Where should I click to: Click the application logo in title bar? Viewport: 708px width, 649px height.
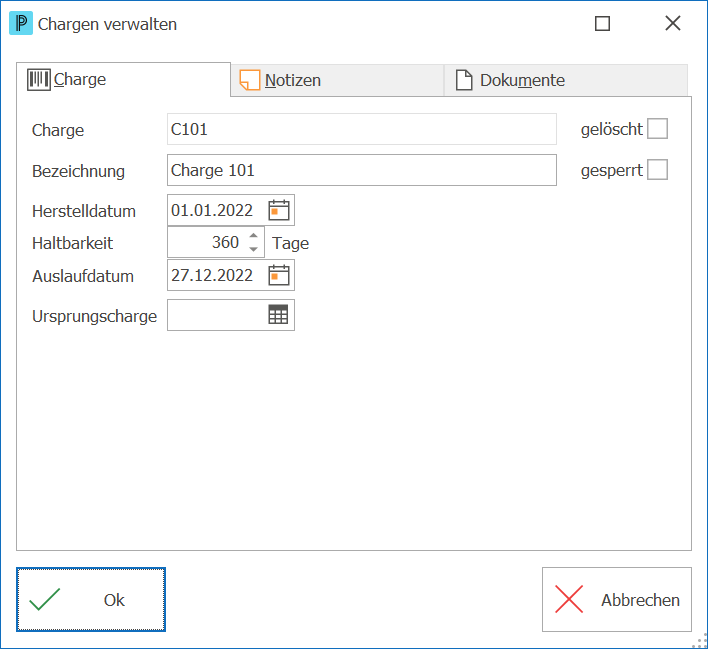(x=21, y=23)
